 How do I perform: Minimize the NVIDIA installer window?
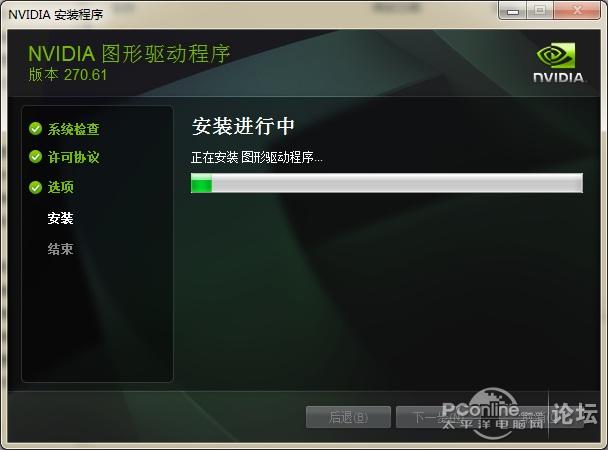coord(513,11)
